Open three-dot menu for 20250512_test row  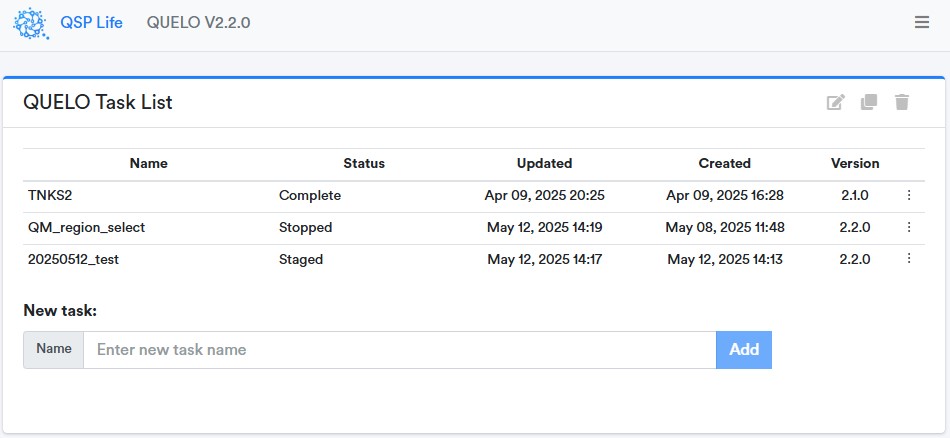[x=908, y=259]
